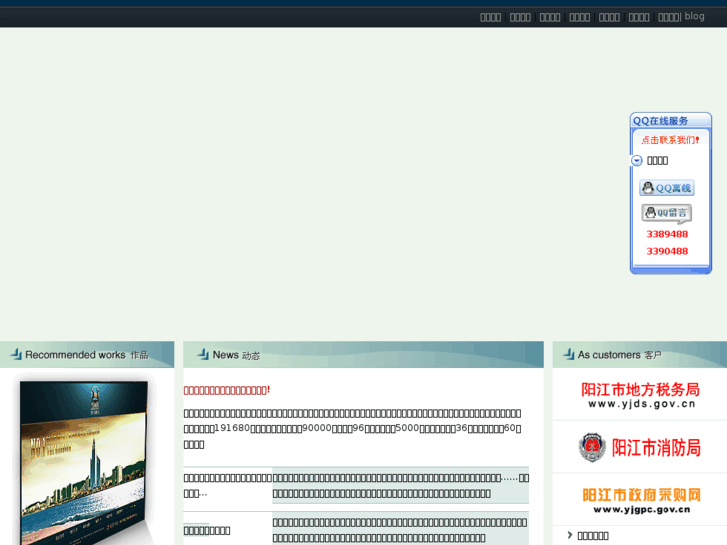Click the fire department badge icon

(592, 448)
